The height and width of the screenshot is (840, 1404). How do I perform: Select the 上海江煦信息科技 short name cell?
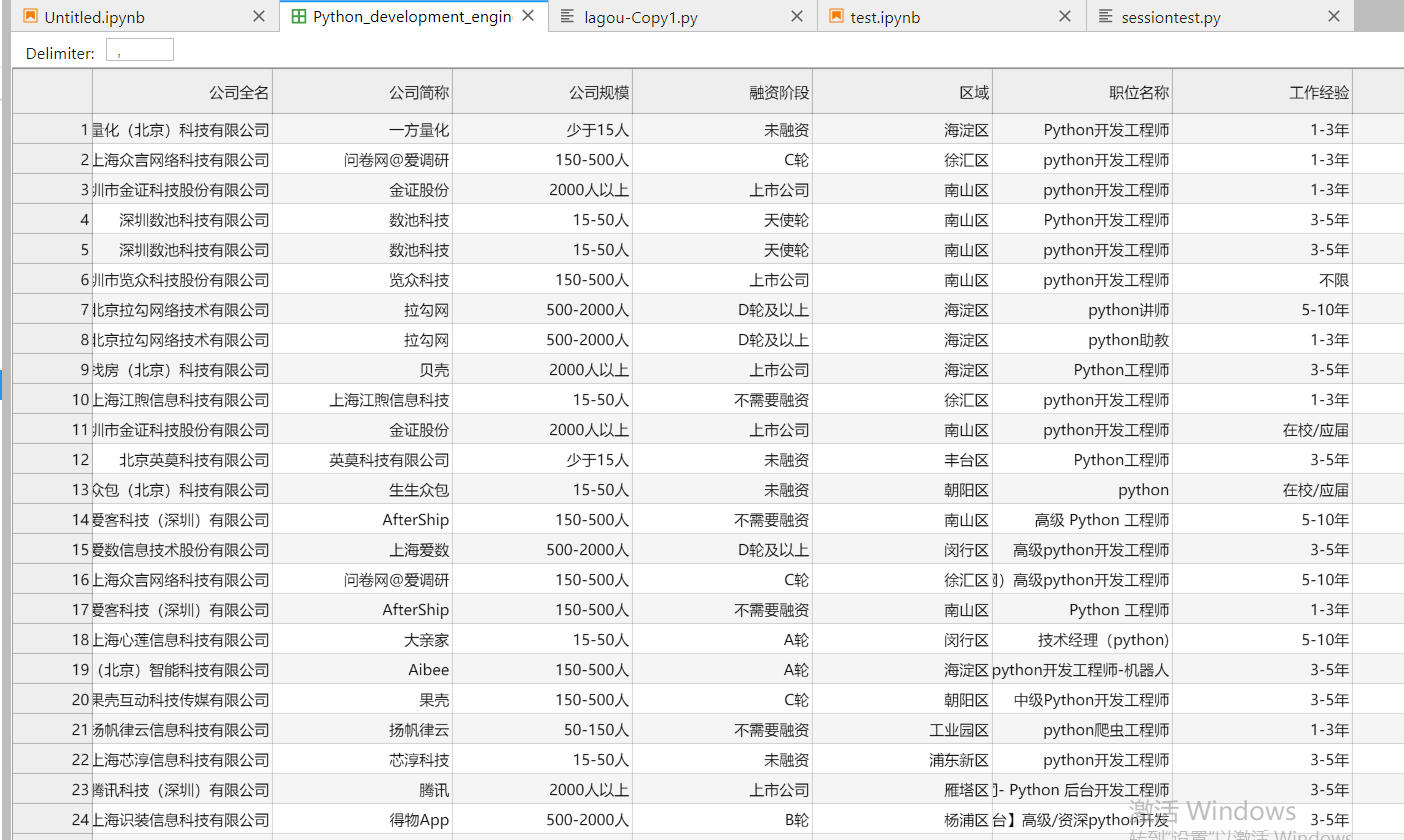[362, 400]
